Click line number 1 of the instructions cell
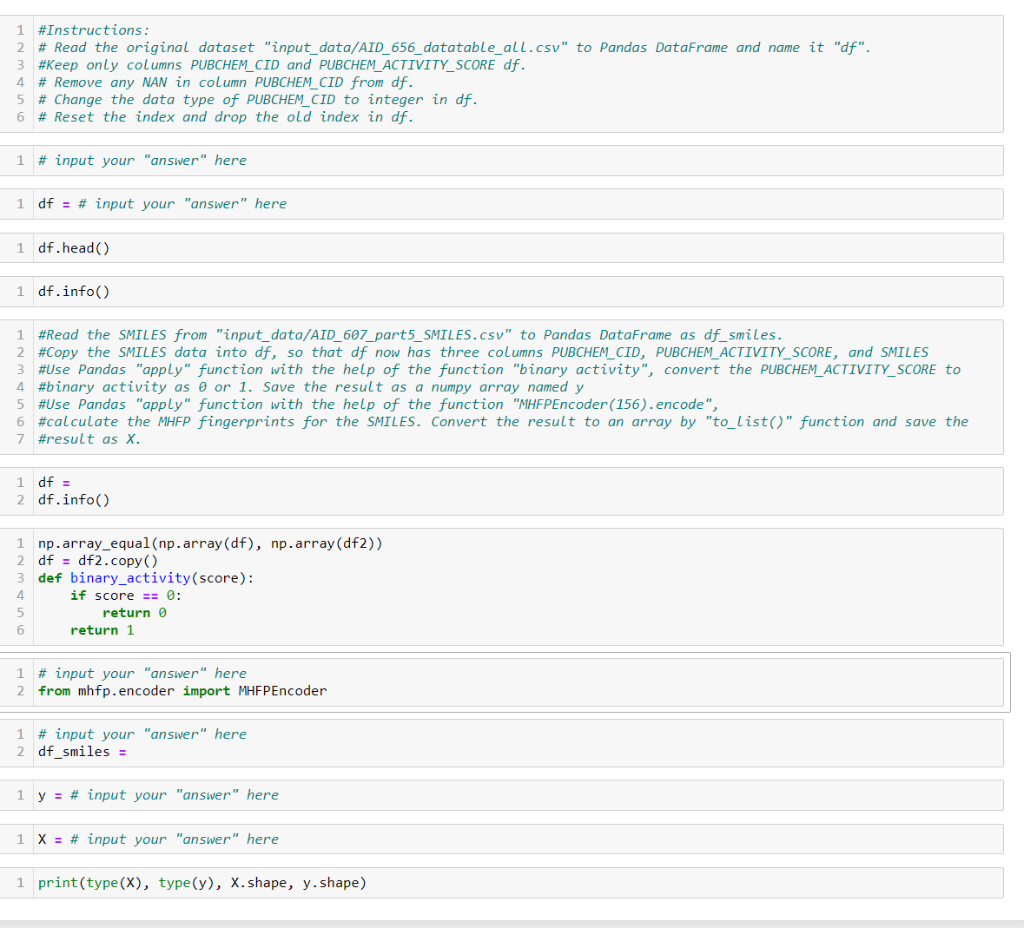The height and width of the screenshot is (928, 1024). click(20, 29)
